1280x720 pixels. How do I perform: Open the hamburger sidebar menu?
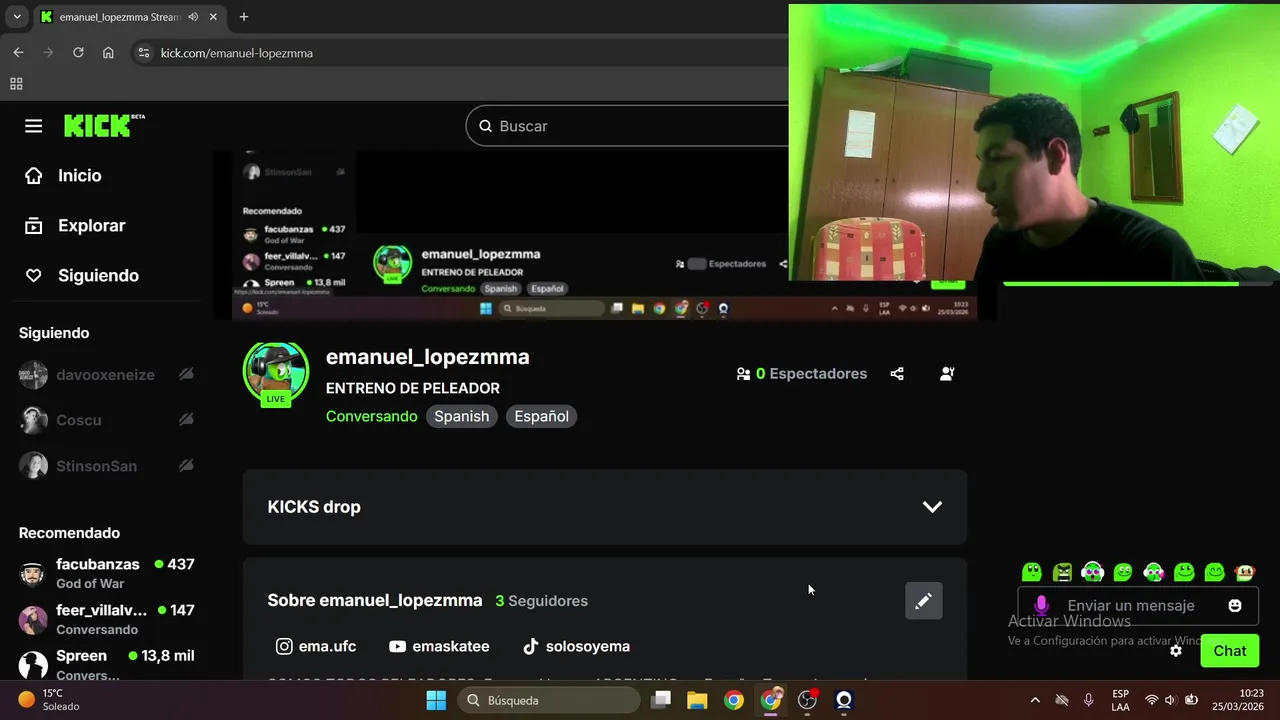34,126
